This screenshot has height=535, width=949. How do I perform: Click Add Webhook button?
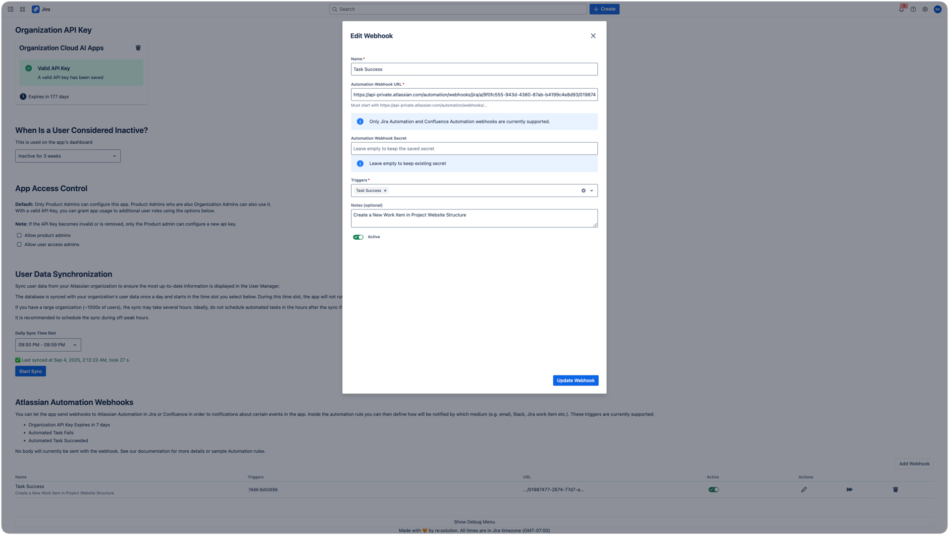(x=914, y=464)
